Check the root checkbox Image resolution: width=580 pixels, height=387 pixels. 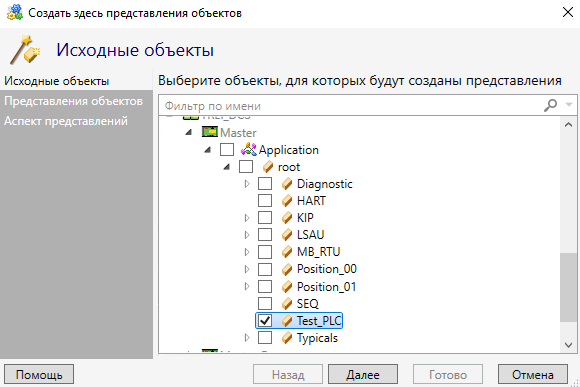(246, 166)
